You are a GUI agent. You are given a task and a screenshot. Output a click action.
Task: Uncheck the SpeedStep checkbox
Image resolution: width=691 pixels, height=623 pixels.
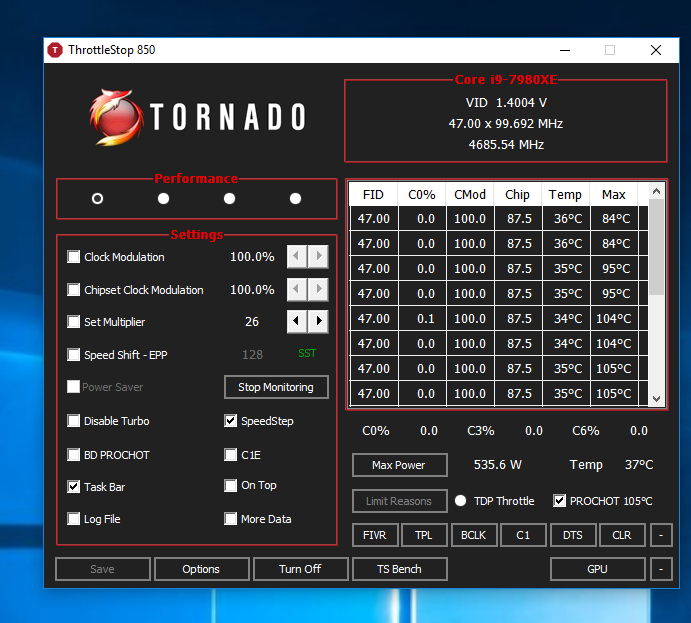point(230,421)
